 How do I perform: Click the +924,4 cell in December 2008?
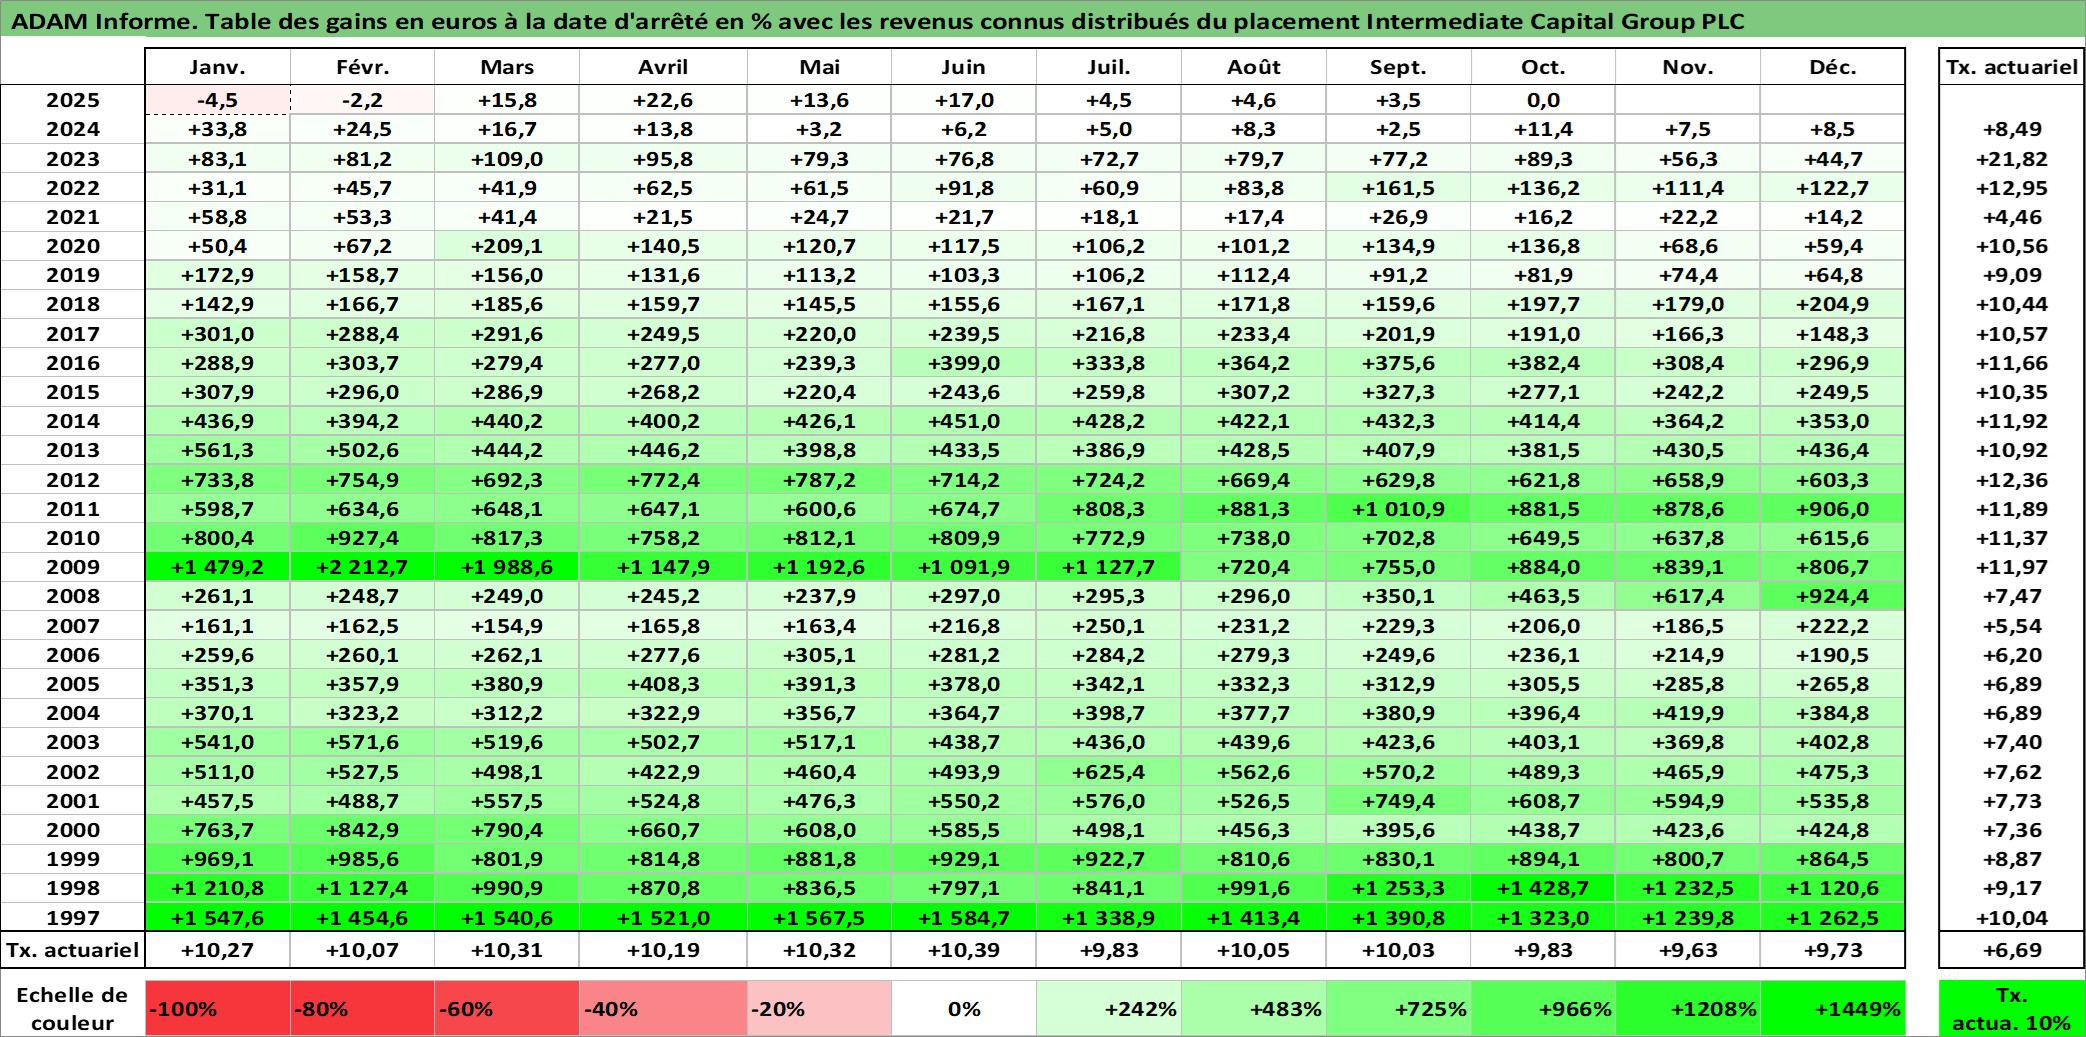(1832, 596)
